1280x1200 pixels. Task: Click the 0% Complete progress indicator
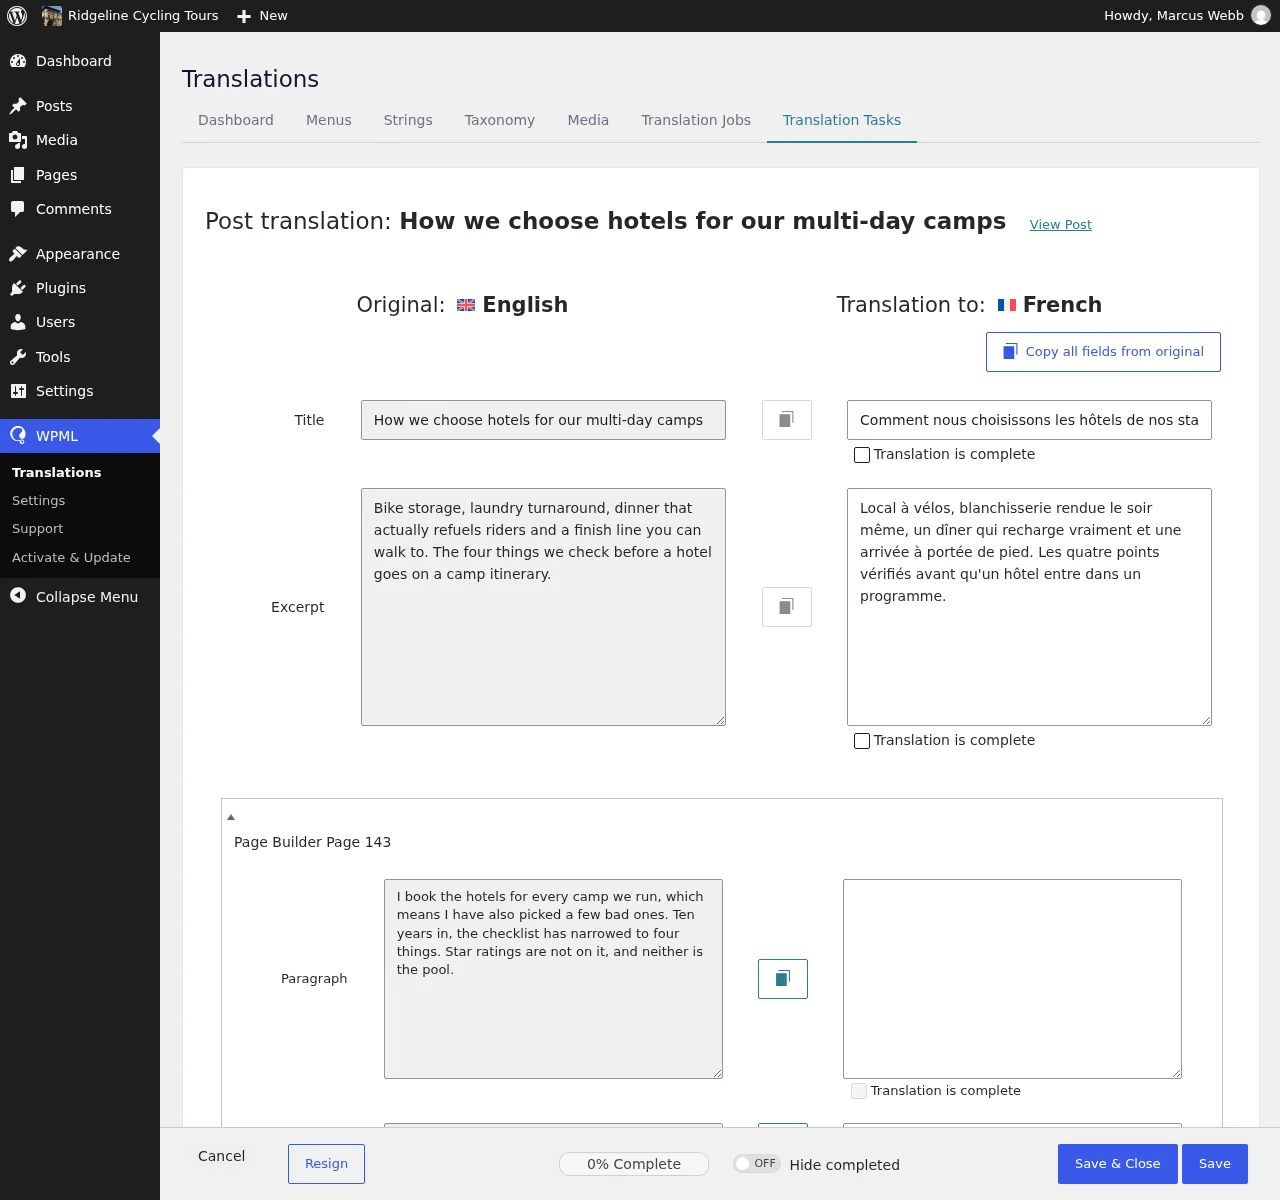(x=634, y=1164)
